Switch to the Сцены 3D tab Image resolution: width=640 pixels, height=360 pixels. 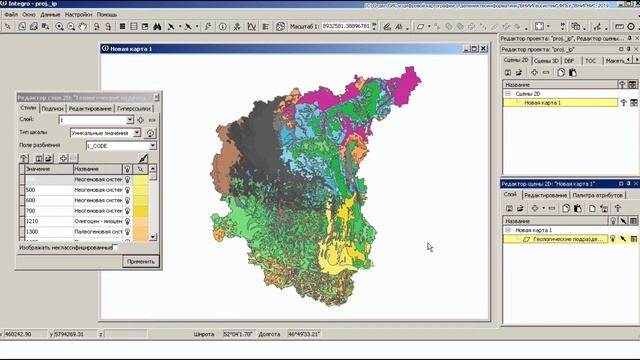point(546,60)
